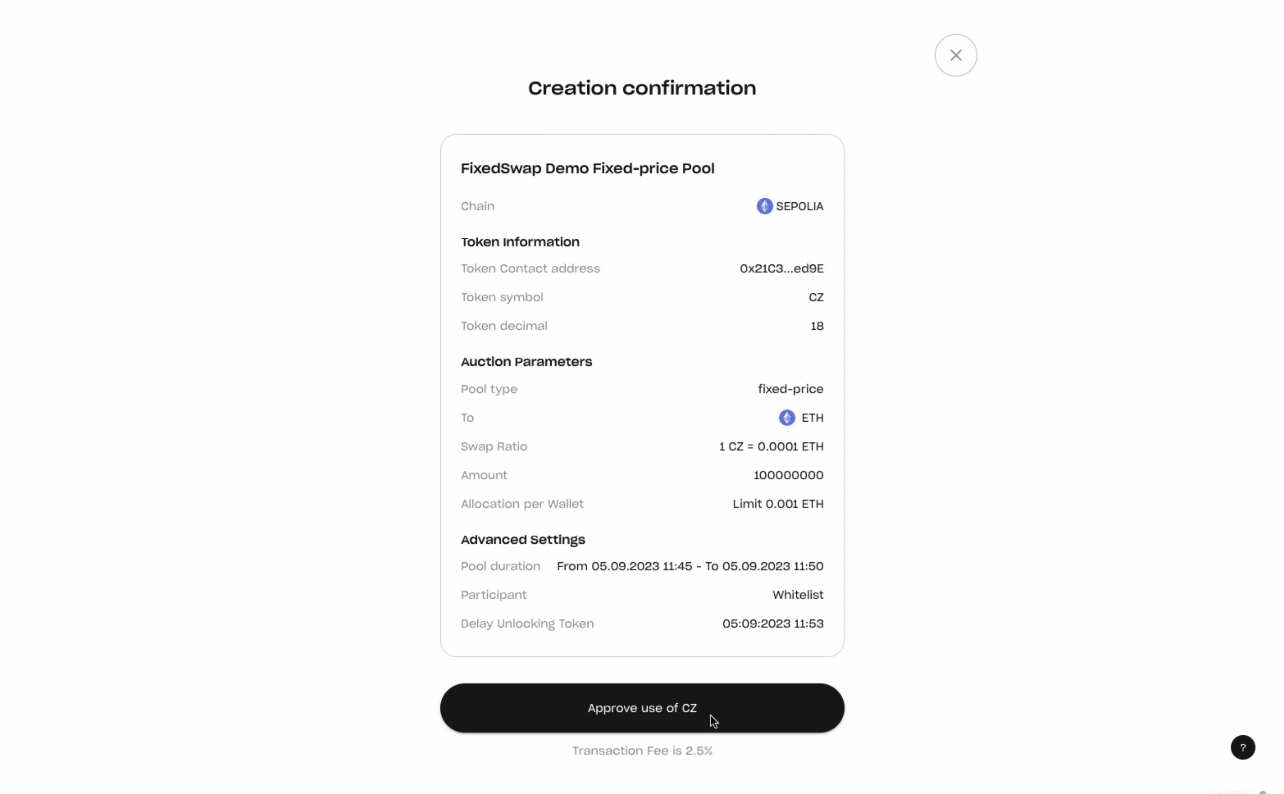The height and width of the screenshot is (794, 1284).
Task: Click the Whitelist participant value
Action: click(797, 595)
